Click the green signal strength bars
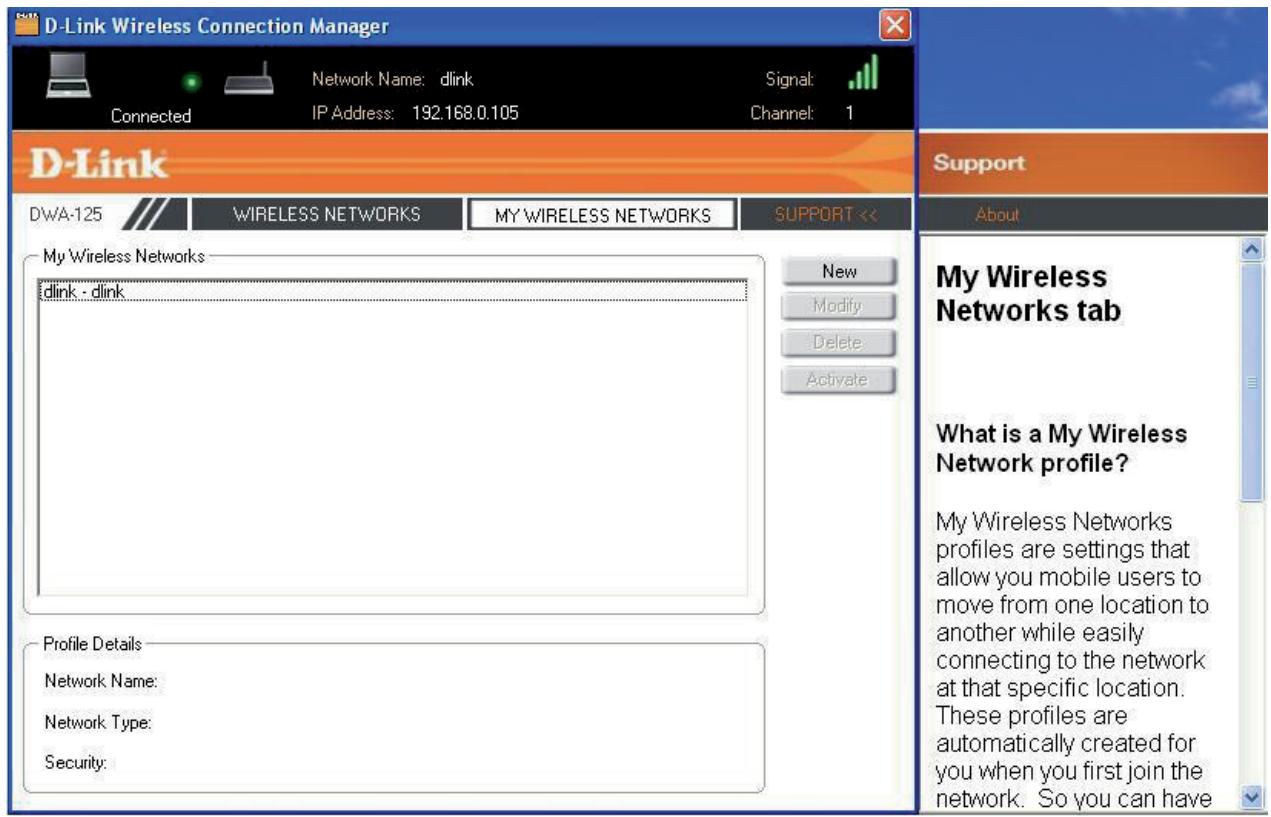This screenshot has height=817, width=1271. [862, 75]
